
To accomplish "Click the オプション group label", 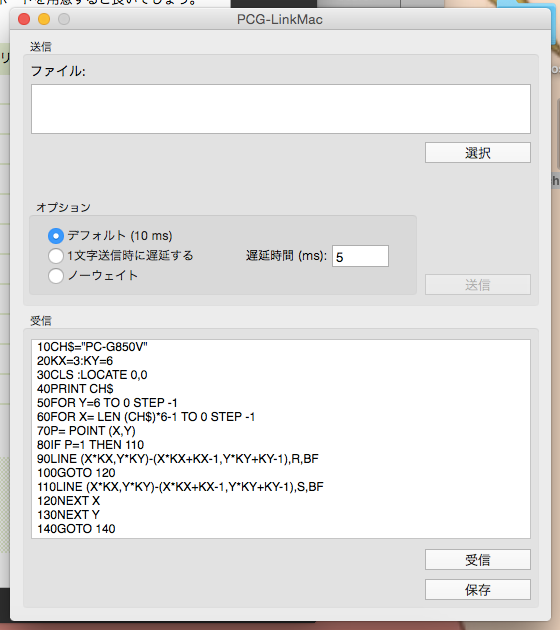I will tap(63, 207).
